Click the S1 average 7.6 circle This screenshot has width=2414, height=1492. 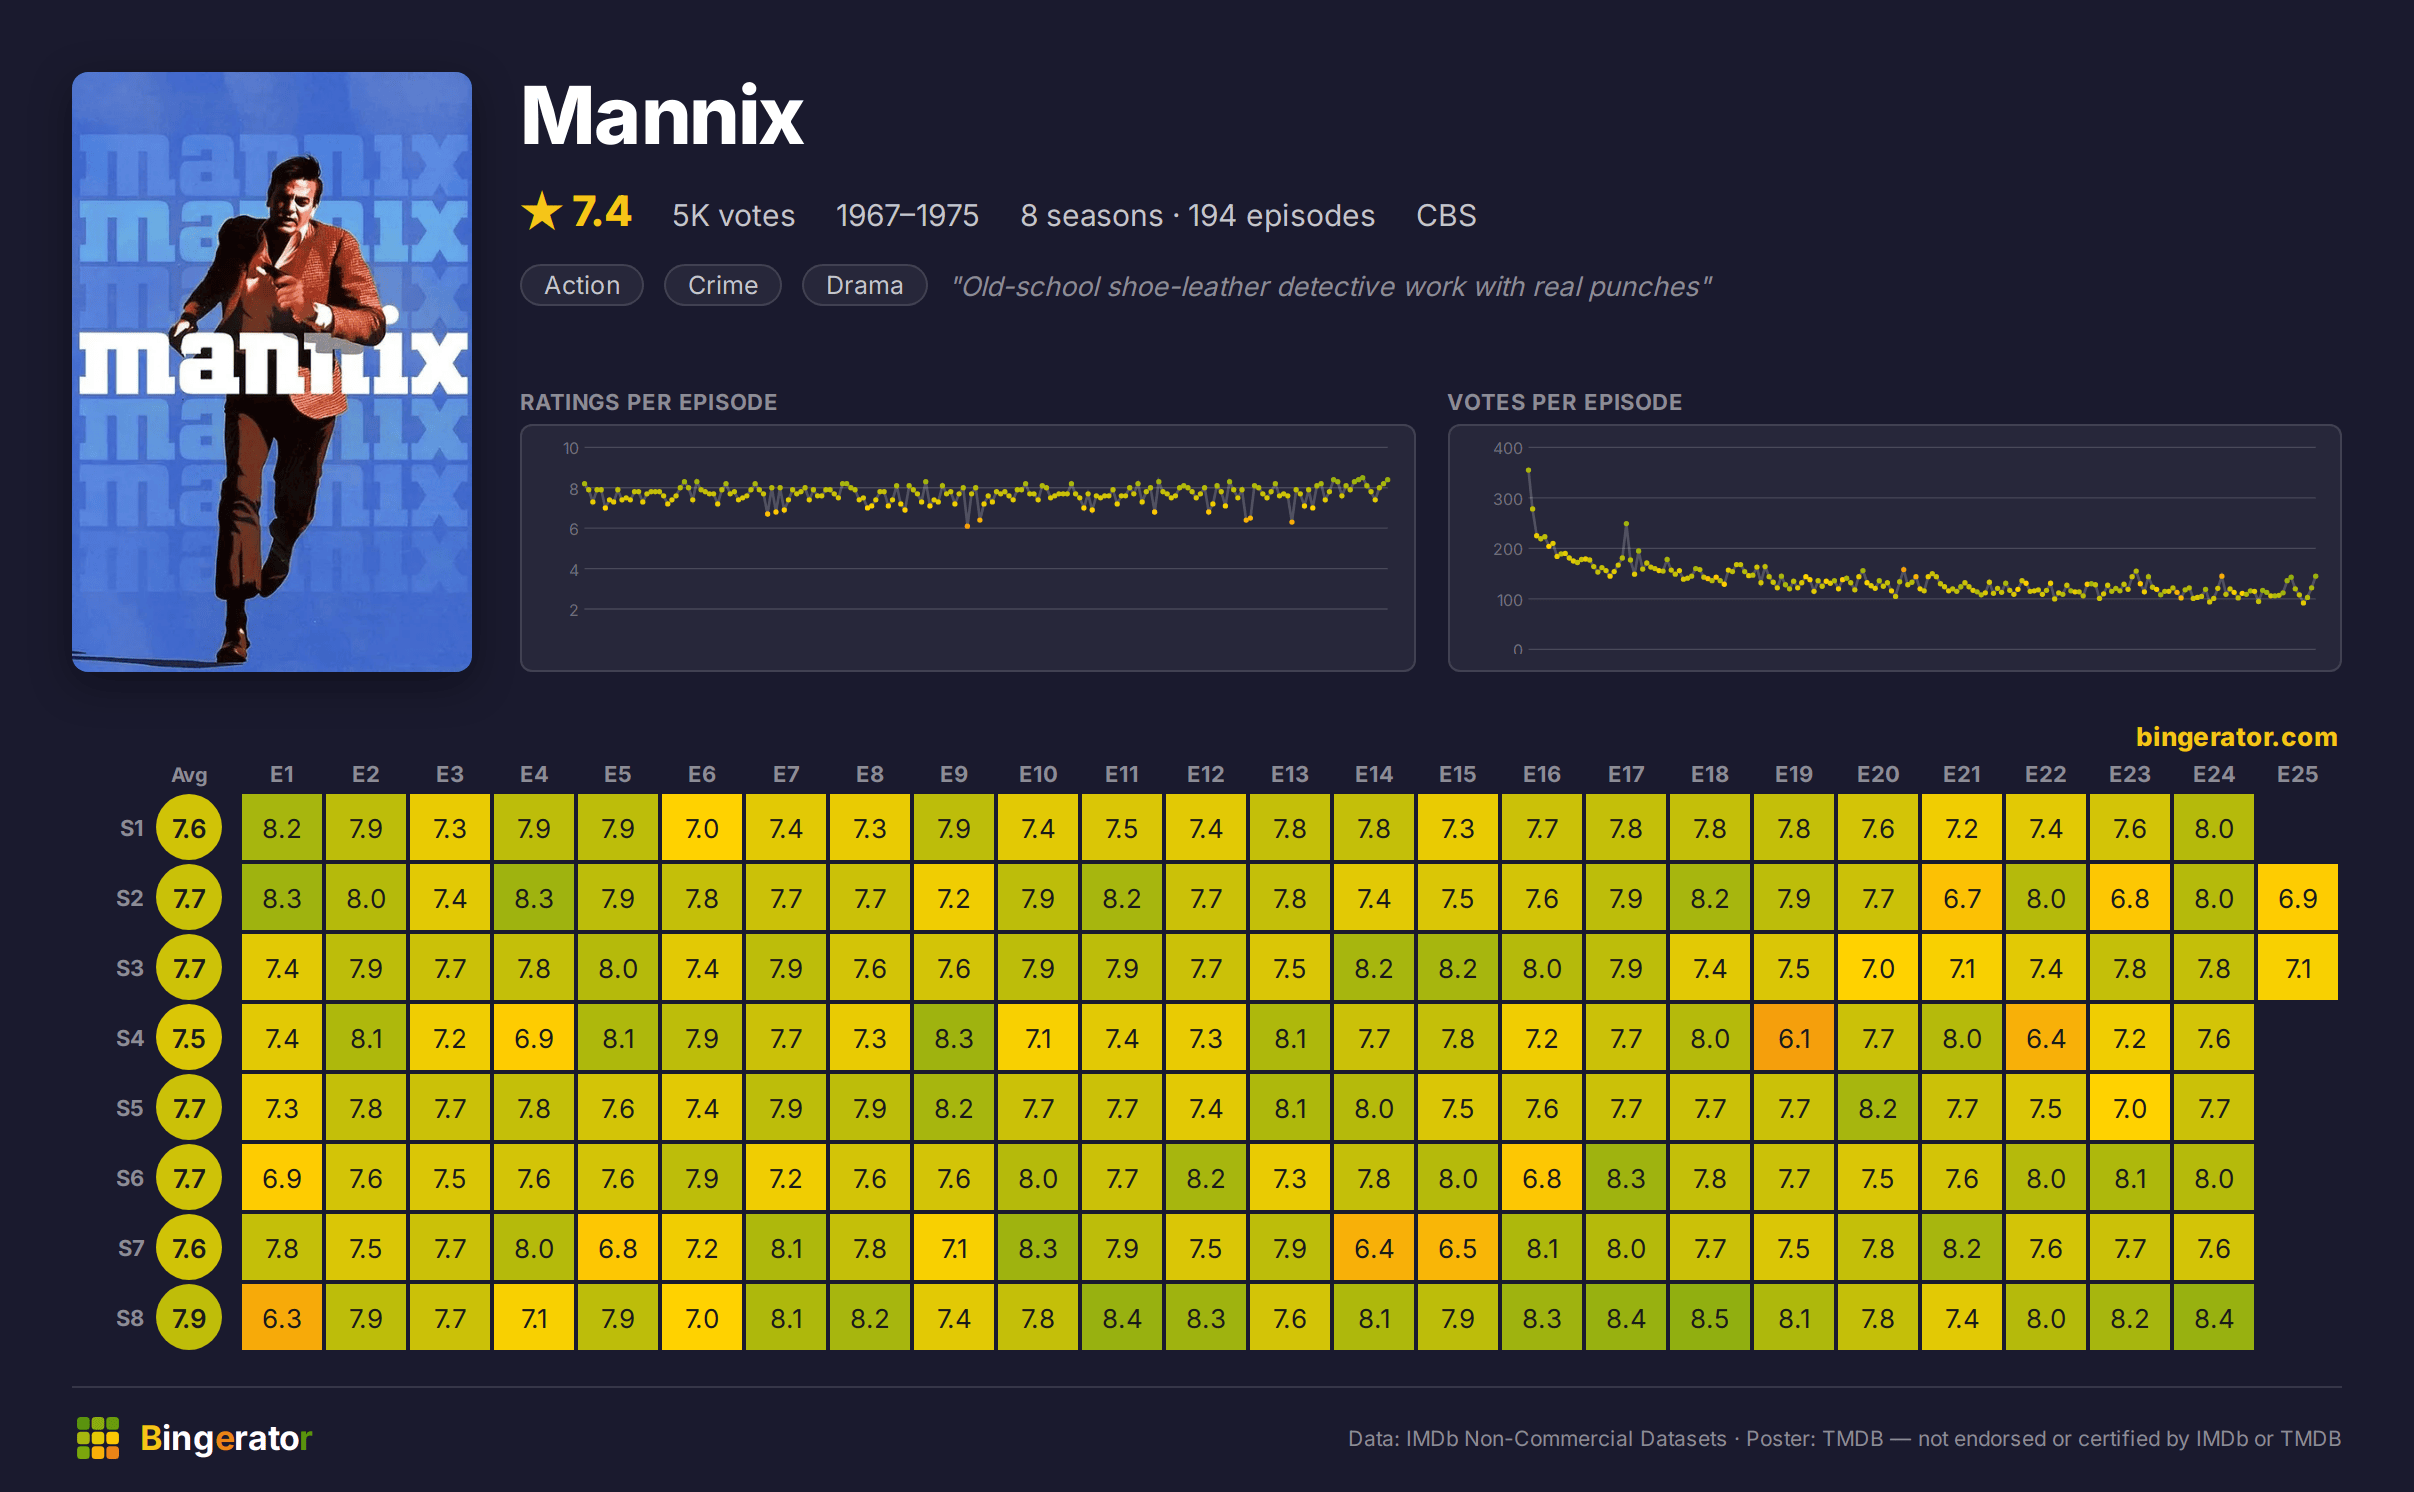click(189, 828)
